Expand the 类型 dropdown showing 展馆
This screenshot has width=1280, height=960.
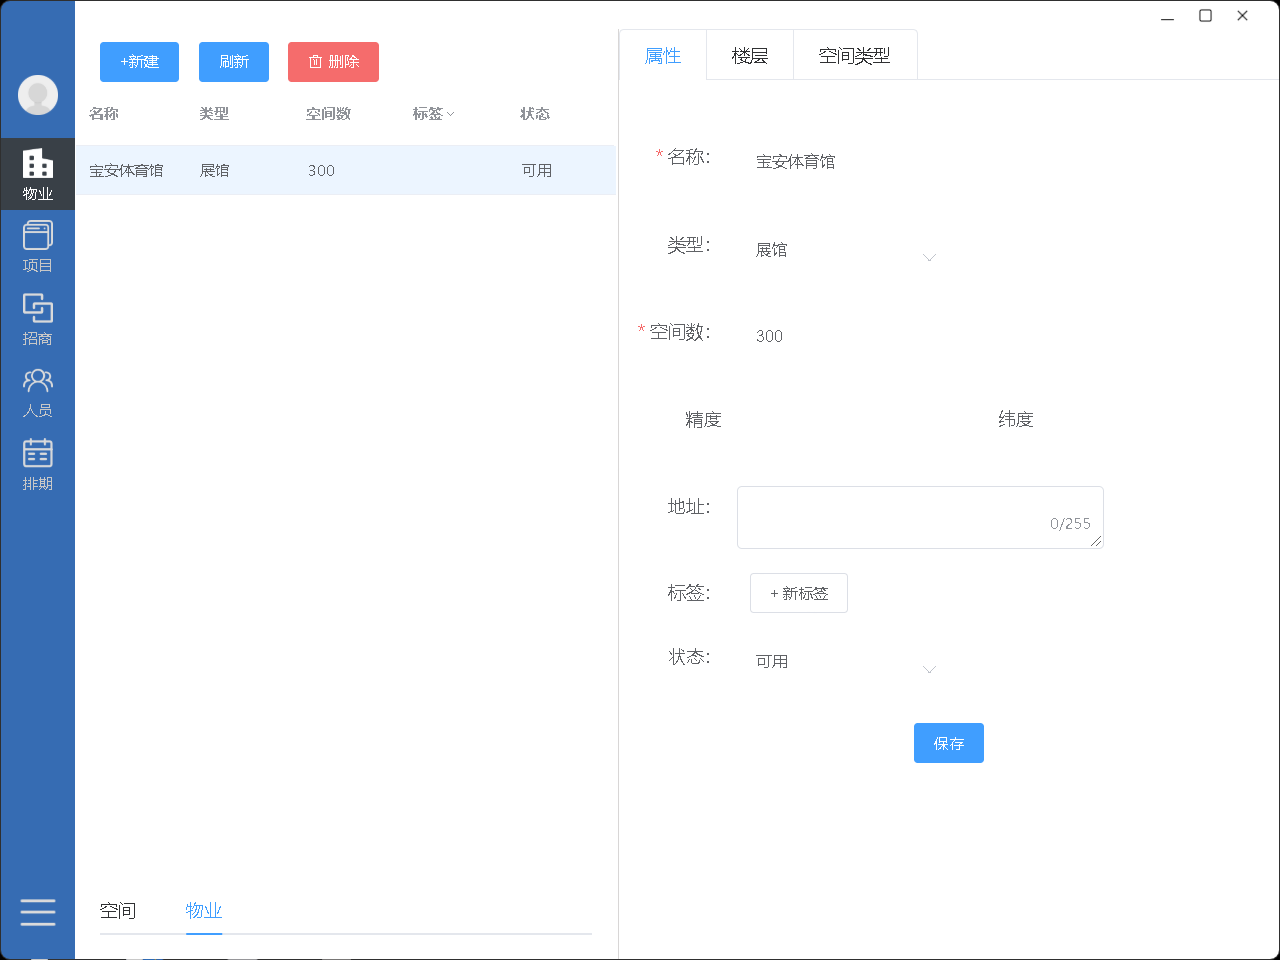[929, 257]
